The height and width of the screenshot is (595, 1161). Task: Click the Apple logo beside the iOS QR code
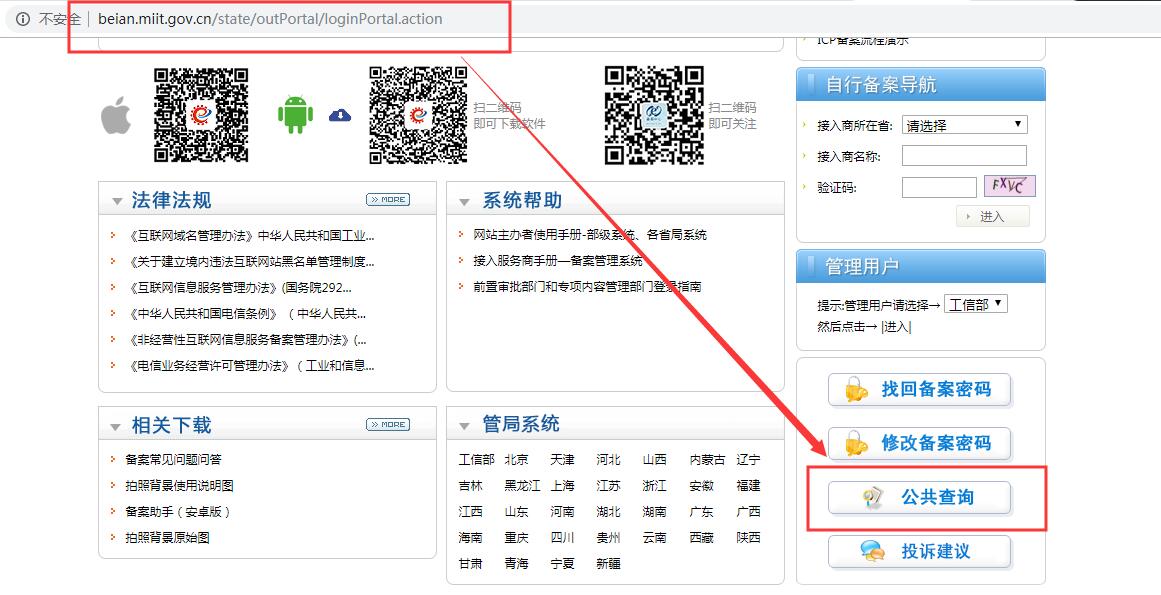coord(116,115)
